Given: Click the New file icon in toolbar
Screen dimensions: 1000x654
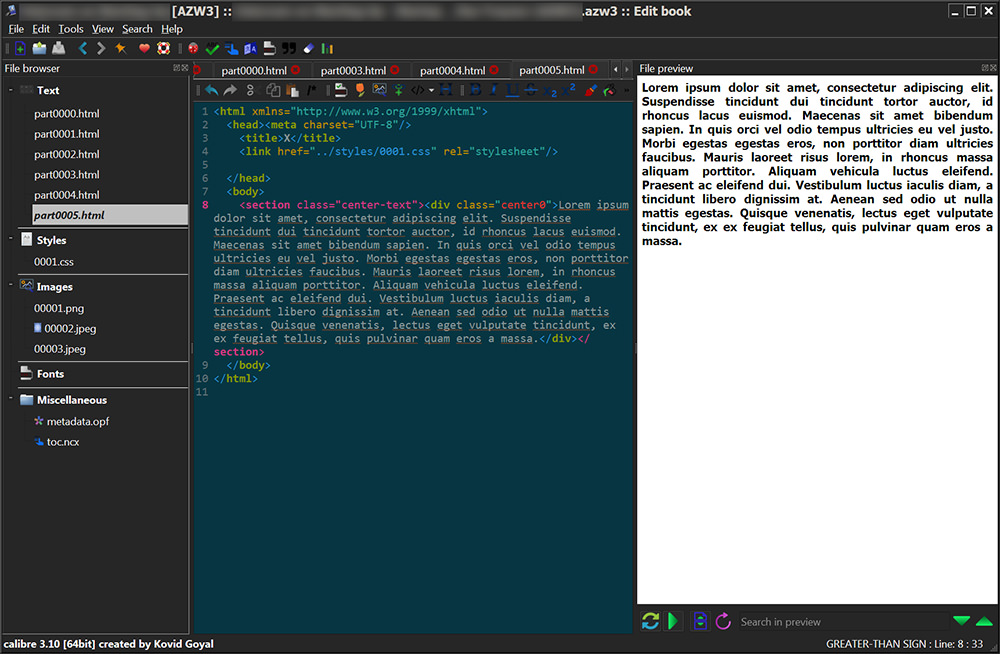Looking at the screenshot, I should (20, 48).
